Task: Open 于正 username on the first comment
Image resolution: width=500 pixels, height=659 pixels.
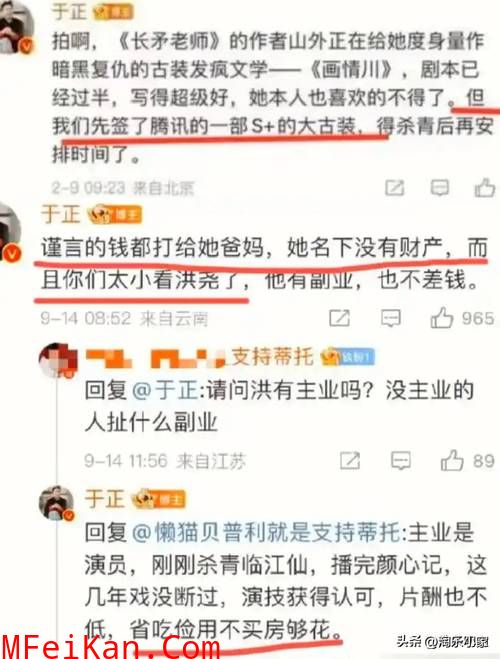Action: (x=69, y=11)
